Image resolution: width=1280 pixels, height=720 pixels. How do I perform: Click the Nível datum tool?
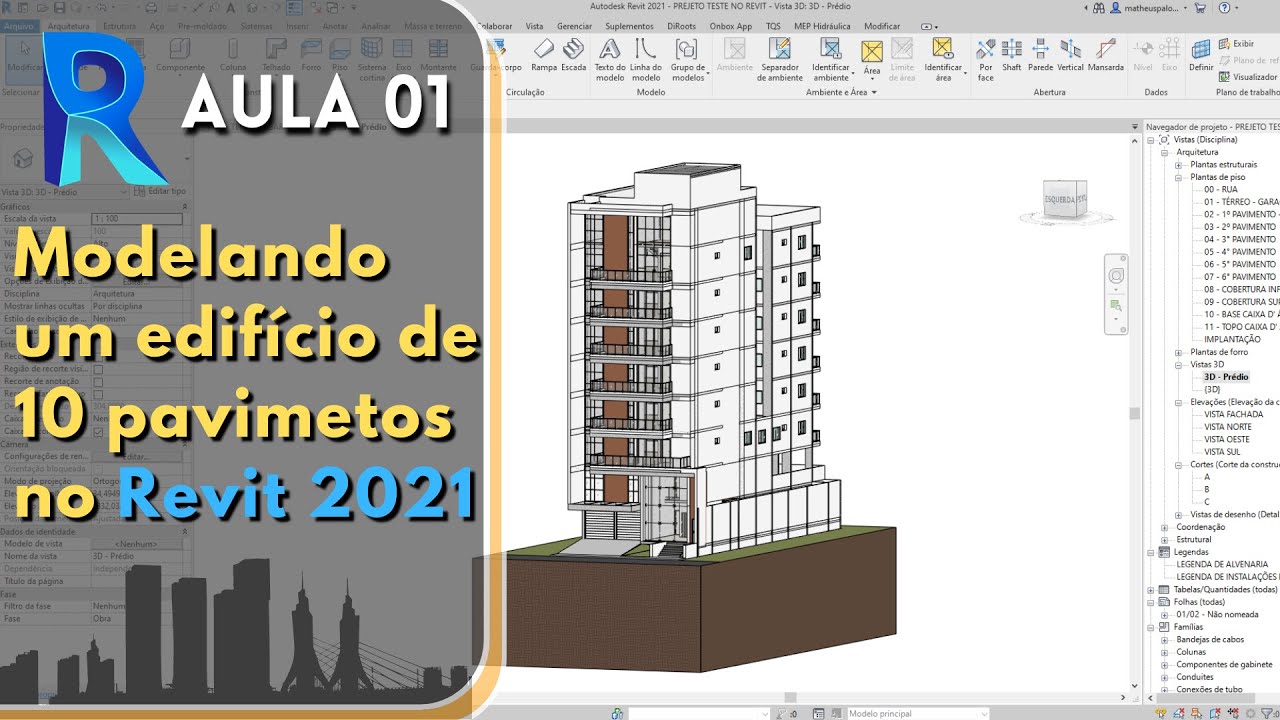tap(1142, 55)
